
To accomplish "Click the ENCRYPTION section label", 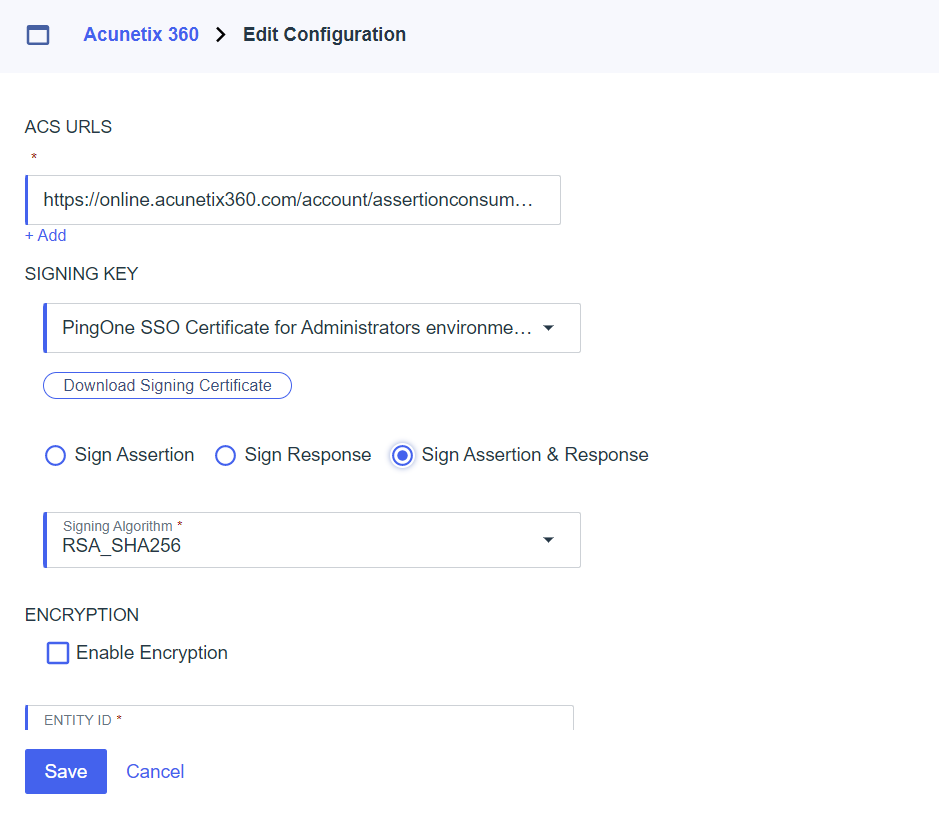I will click(x=82, y=615).
